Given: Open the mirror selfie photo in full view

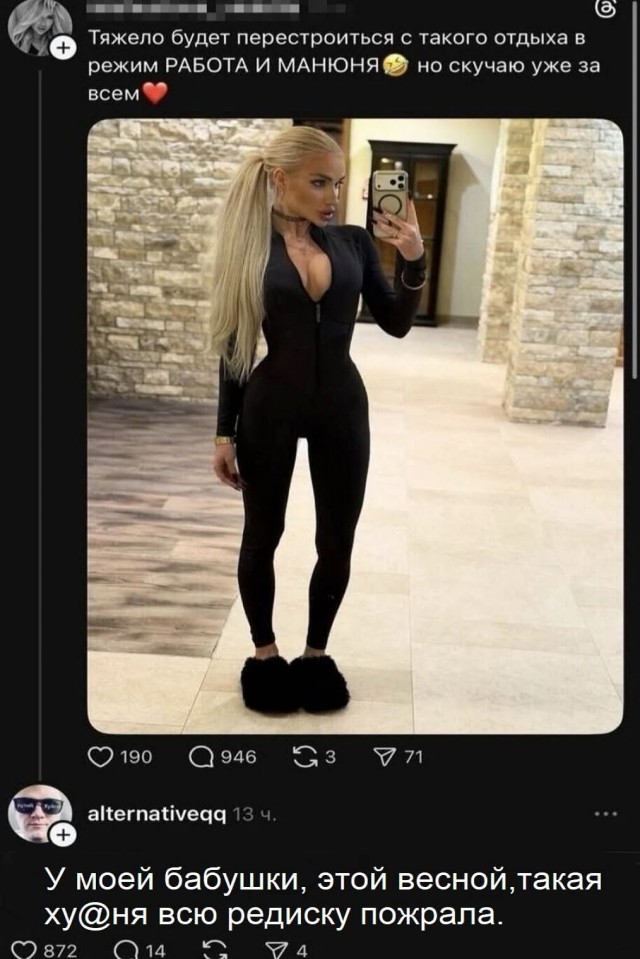Looking at the screenshot, I should 355,426.
